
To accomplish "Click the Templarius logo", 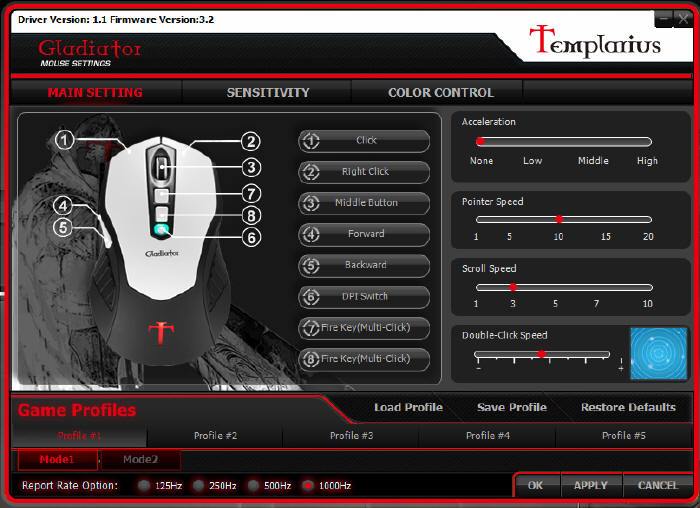I will tap(595, 42).
